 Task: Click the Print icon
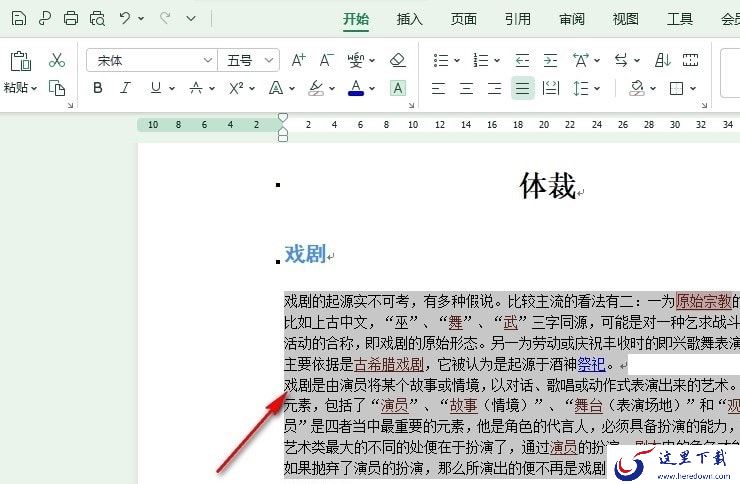point(71,18)
